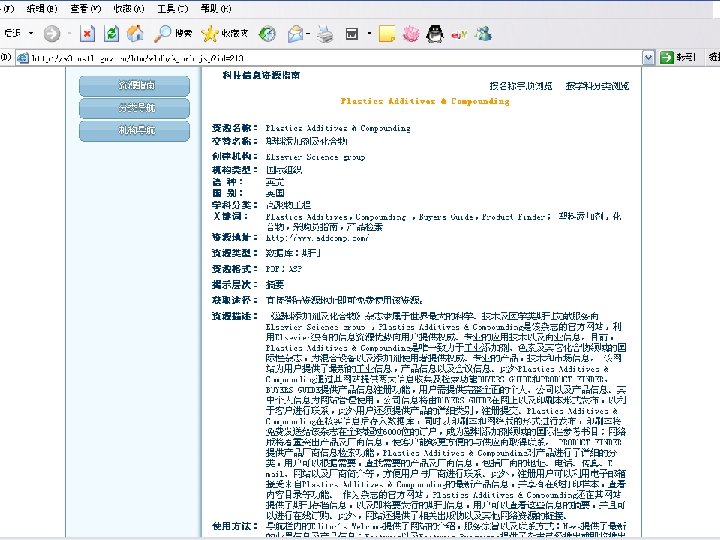Click the yellow note toolbar icon
This screenshot has height=540, width=720.
pos(387,34)
